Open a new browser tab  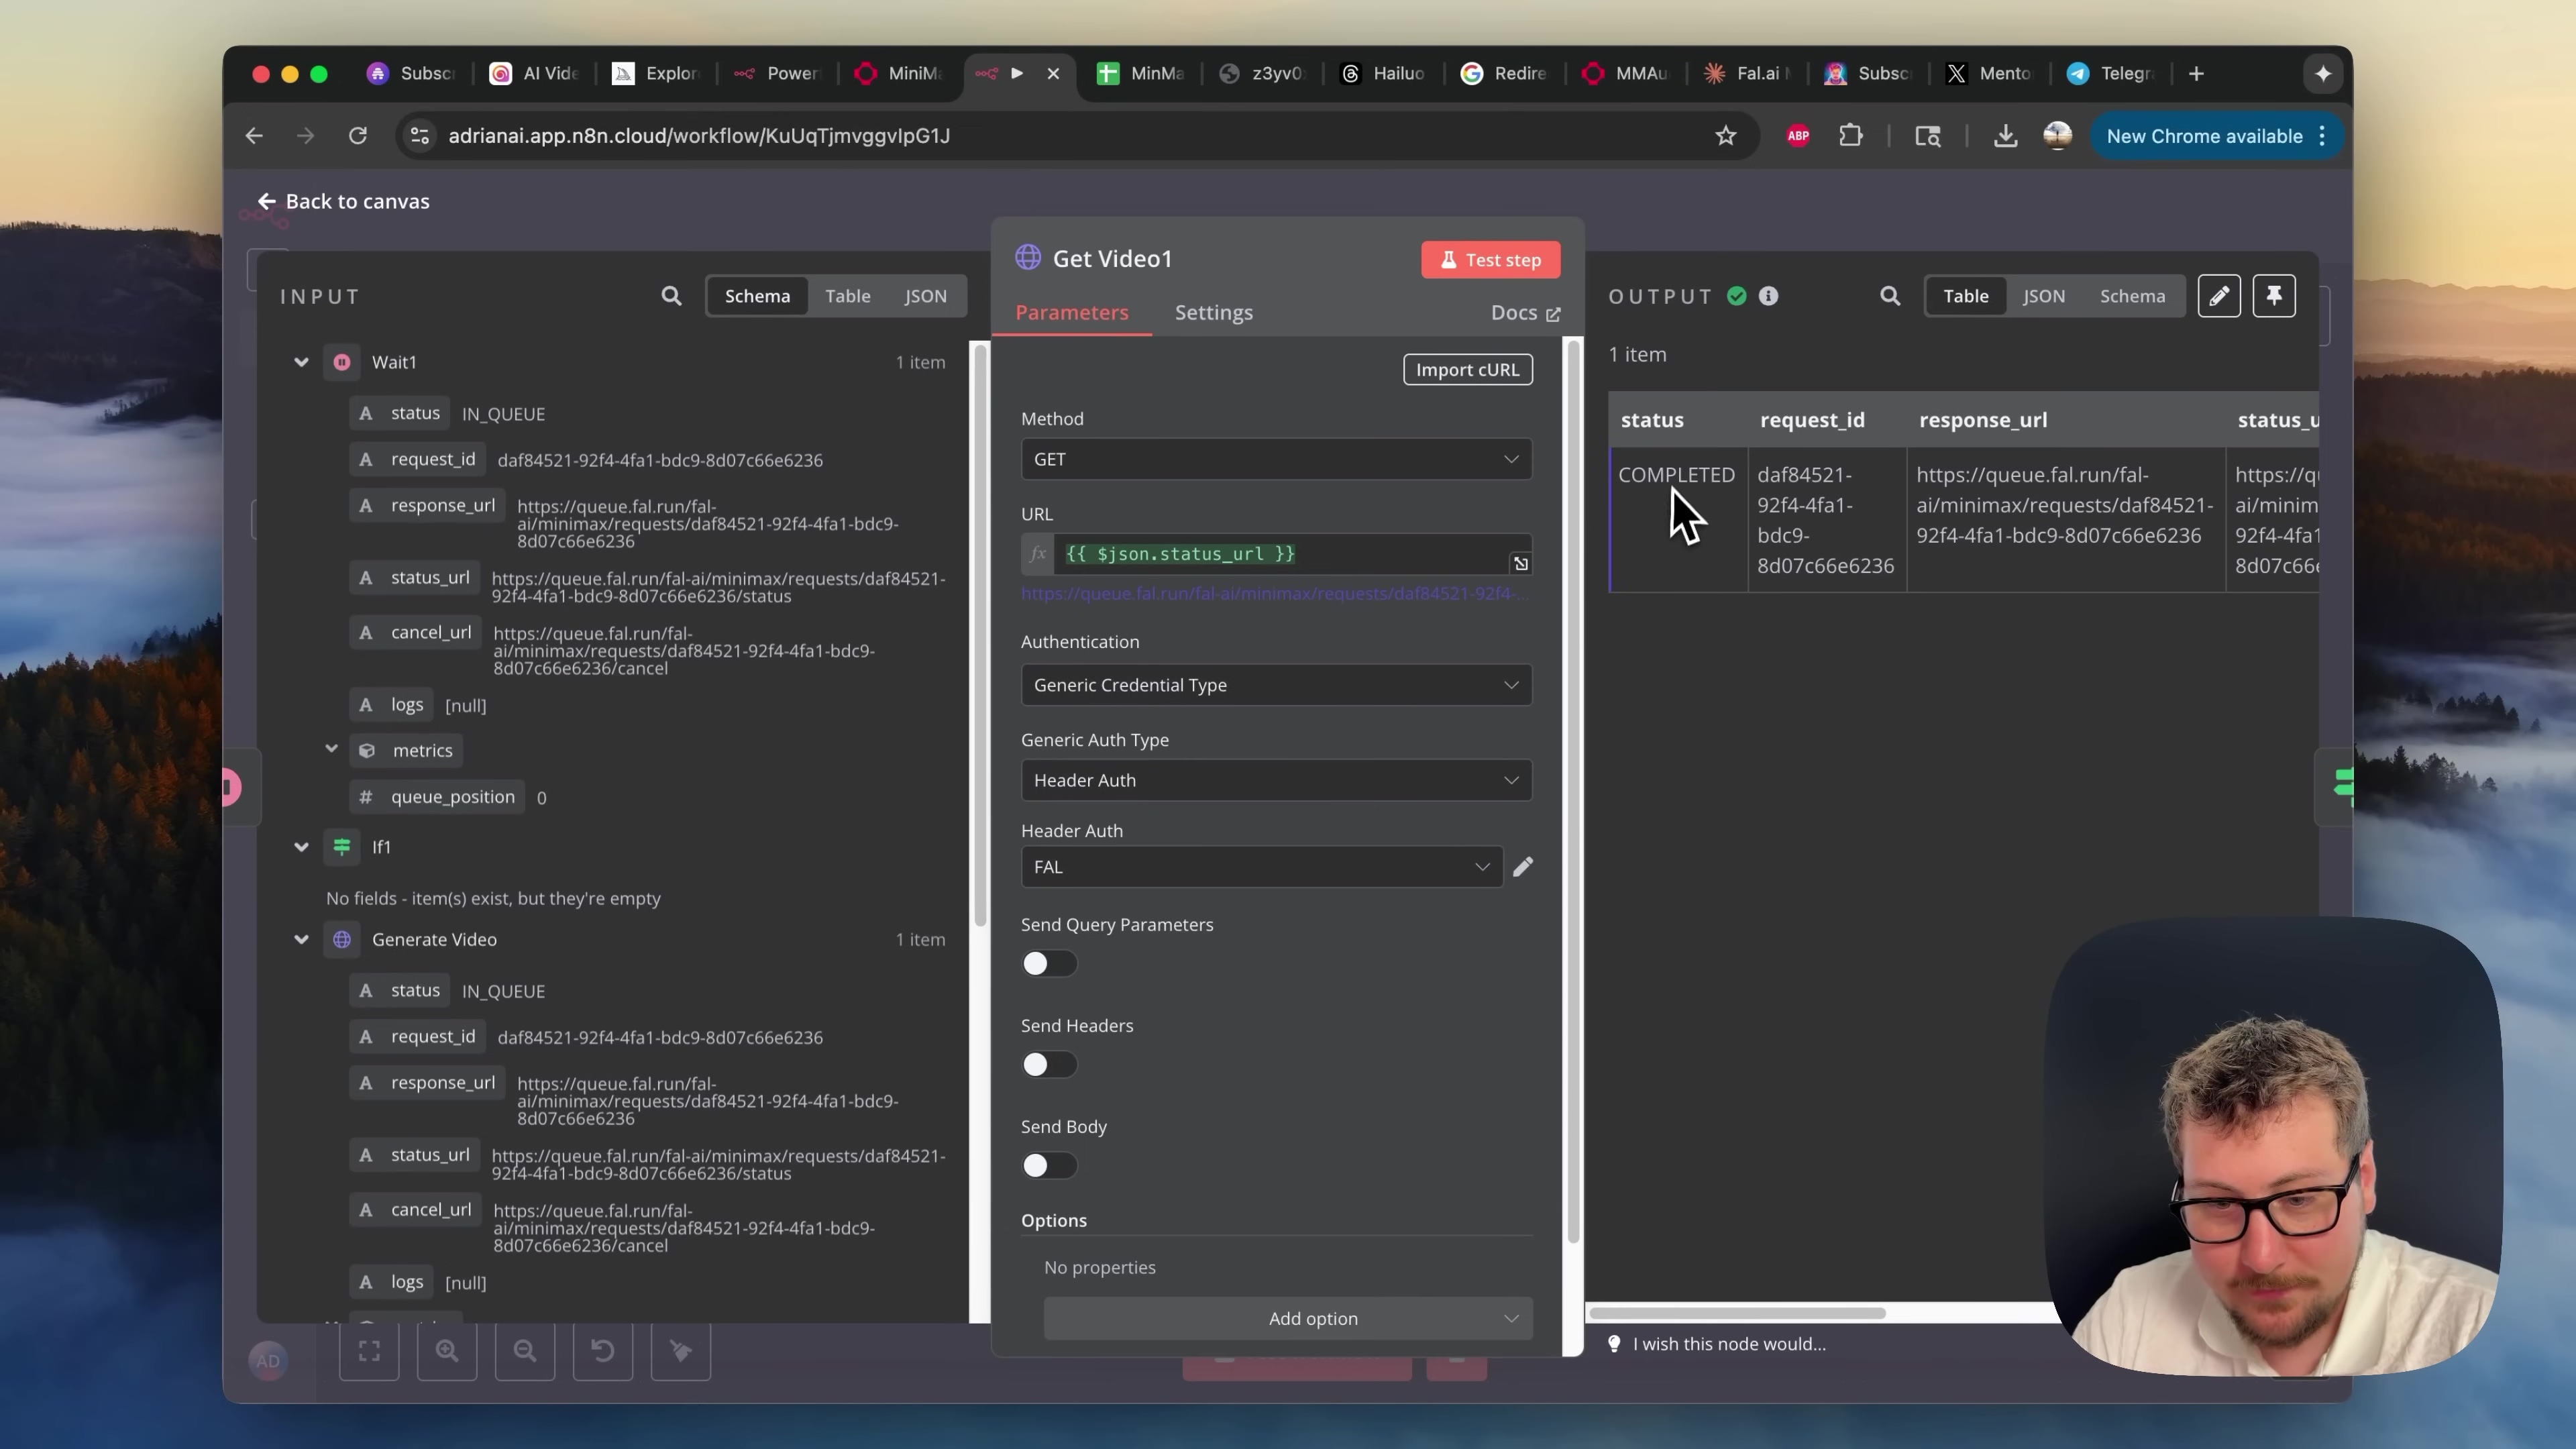[x=2196, y=74]
